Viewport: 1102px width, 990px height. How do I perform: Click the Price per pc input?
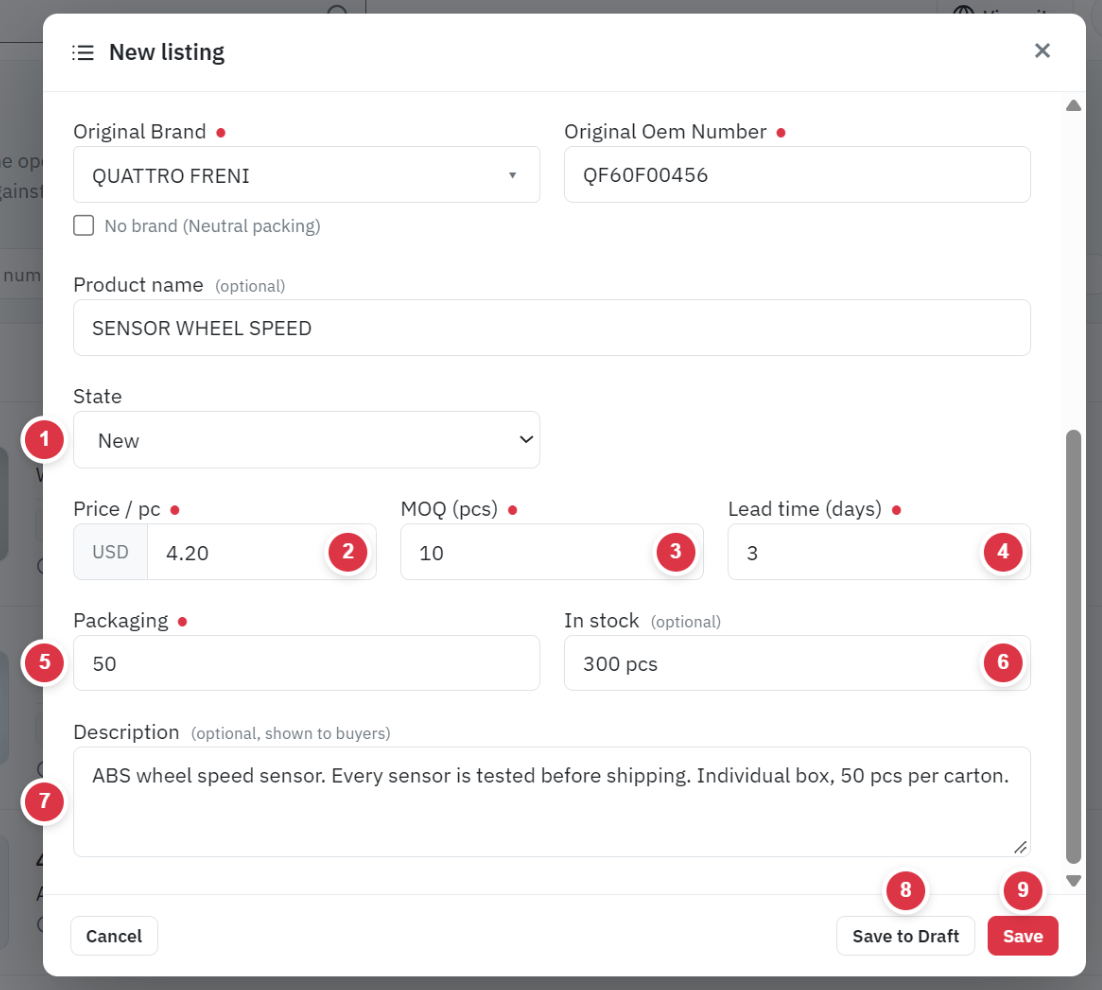tap(261, 552)
